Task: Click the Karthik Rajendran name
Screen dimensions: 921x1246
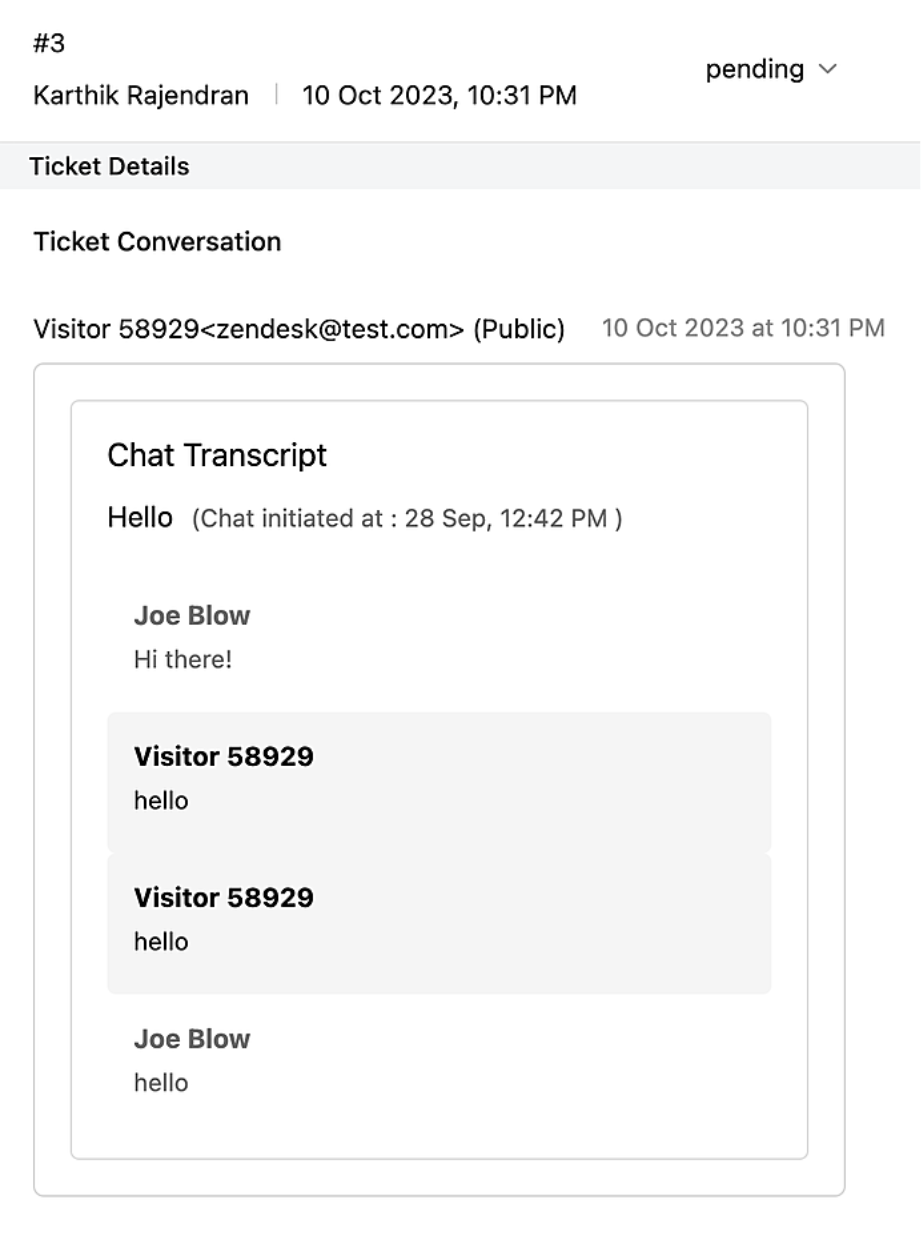Action: (x=141, y=96)
